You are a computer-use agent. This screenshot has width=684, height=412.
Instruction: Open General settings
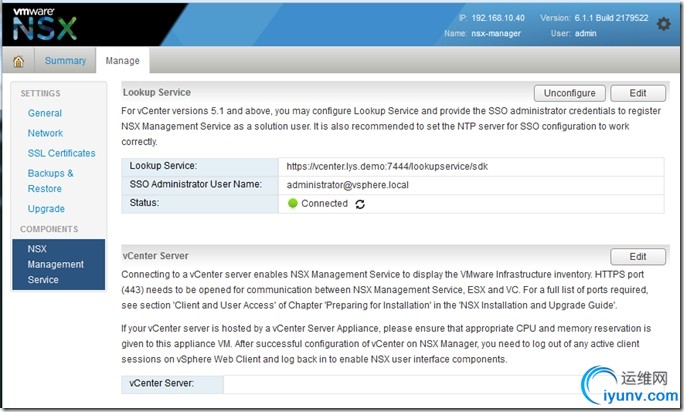pos(45,113)
